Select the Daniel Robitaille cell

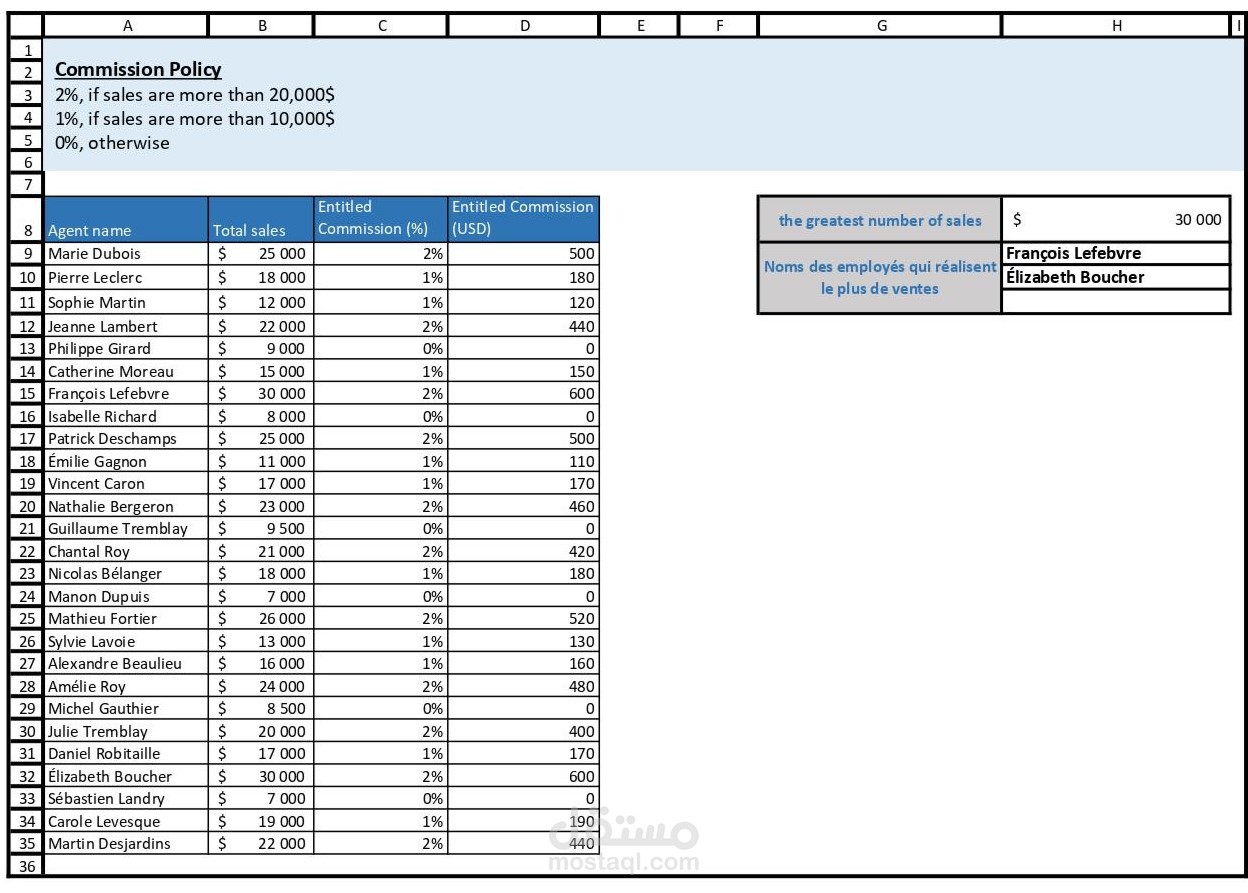[x=127, y=753]
